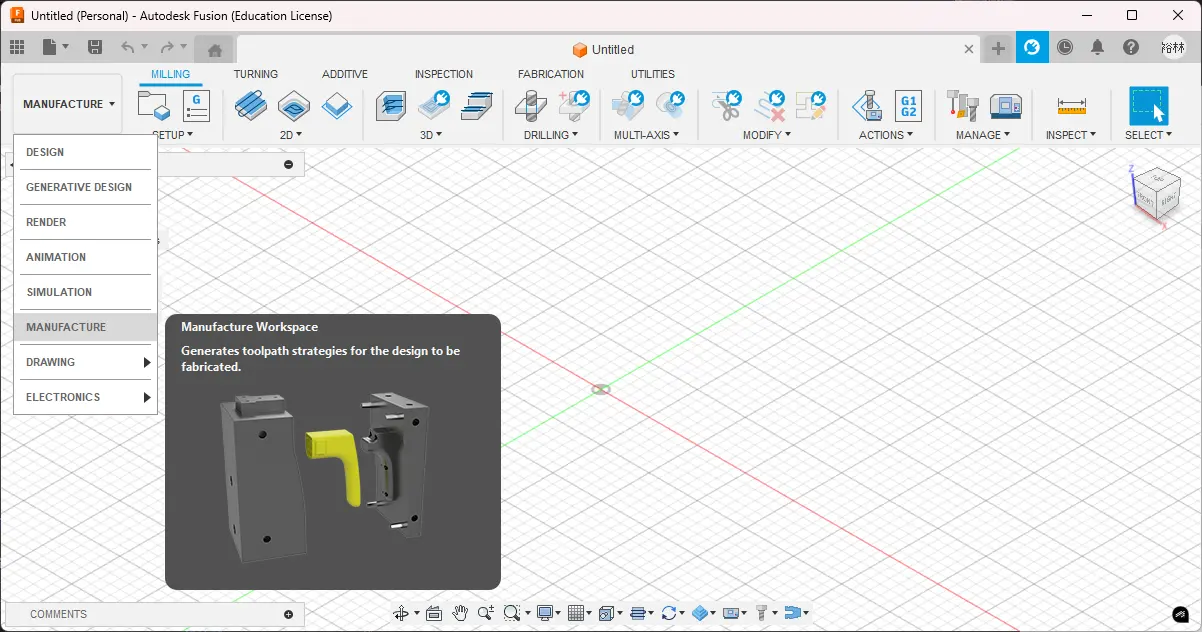Click the Zoom magnifier icon
Image resolution: width=1202 pixels, height=632 pixels.
[486, 613]
